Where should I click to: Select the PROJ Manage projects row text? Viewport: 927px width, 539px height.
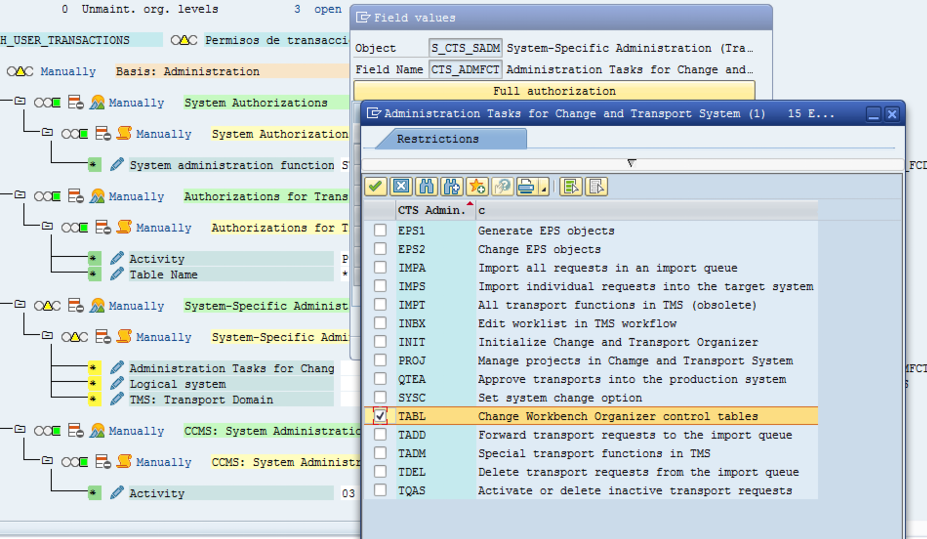coord(635,361)
